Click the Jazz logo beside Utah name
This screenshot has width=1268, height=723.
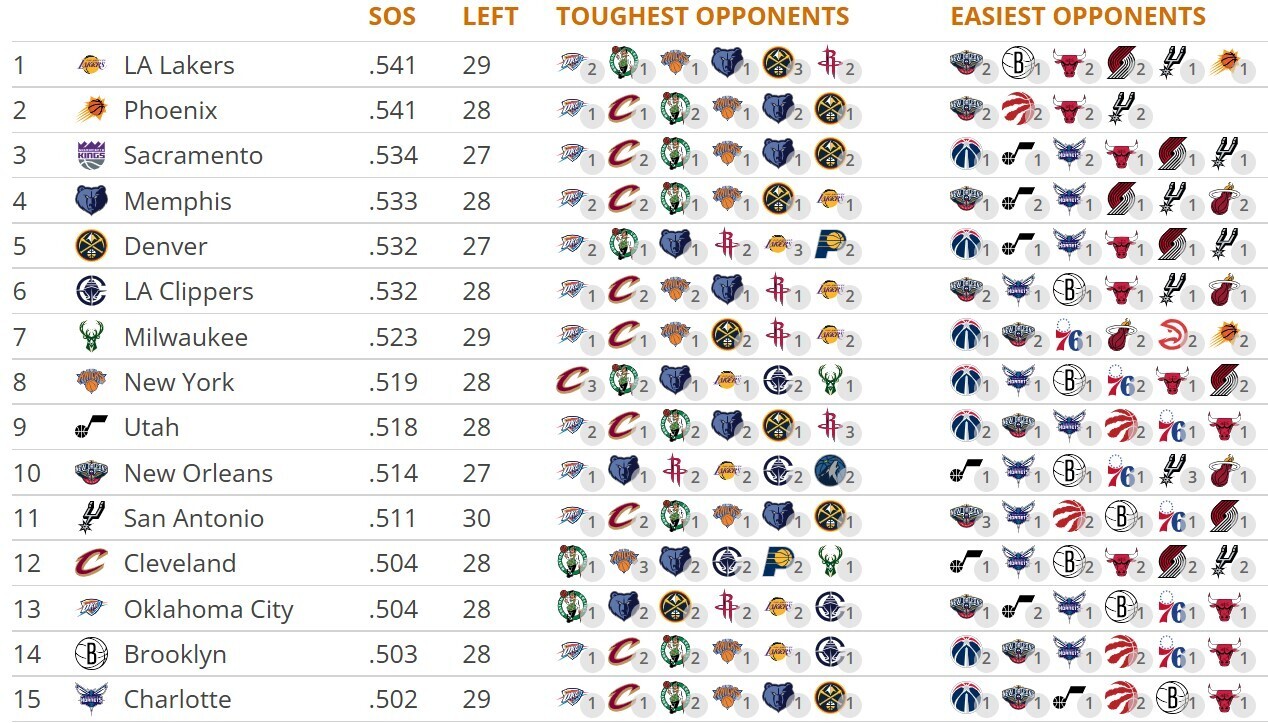point(91,428)
